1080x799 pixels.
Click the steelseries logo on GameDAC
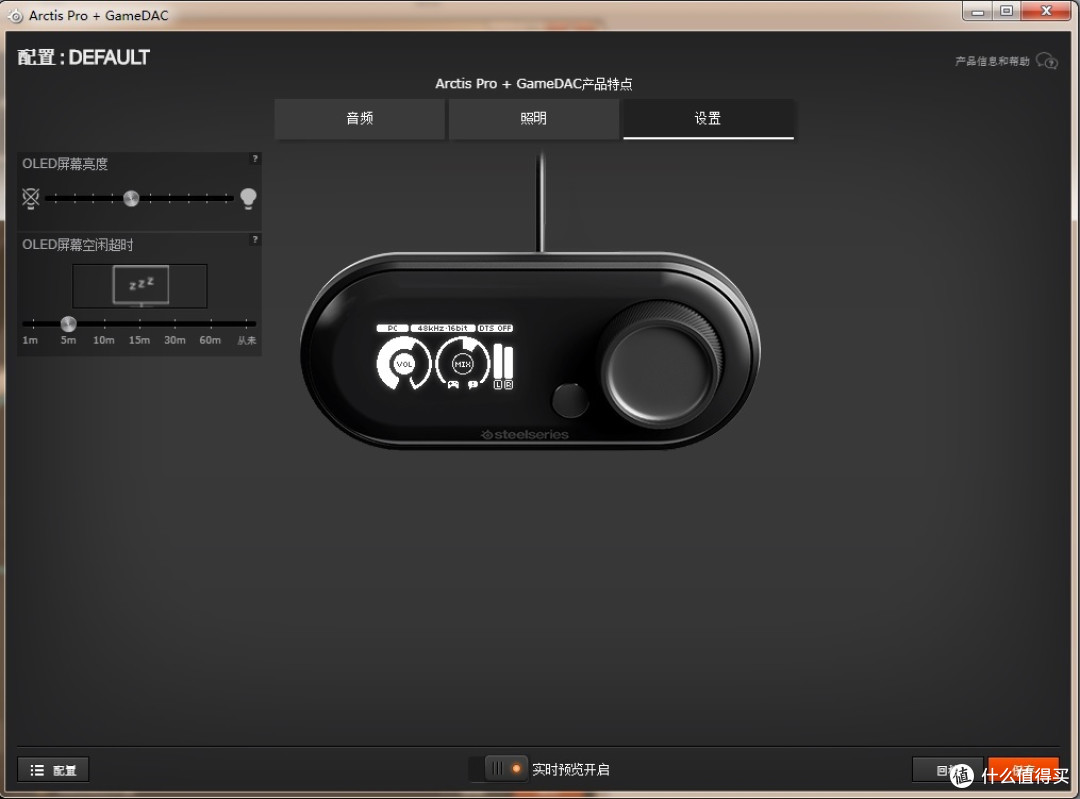click(x=525, y=435)
